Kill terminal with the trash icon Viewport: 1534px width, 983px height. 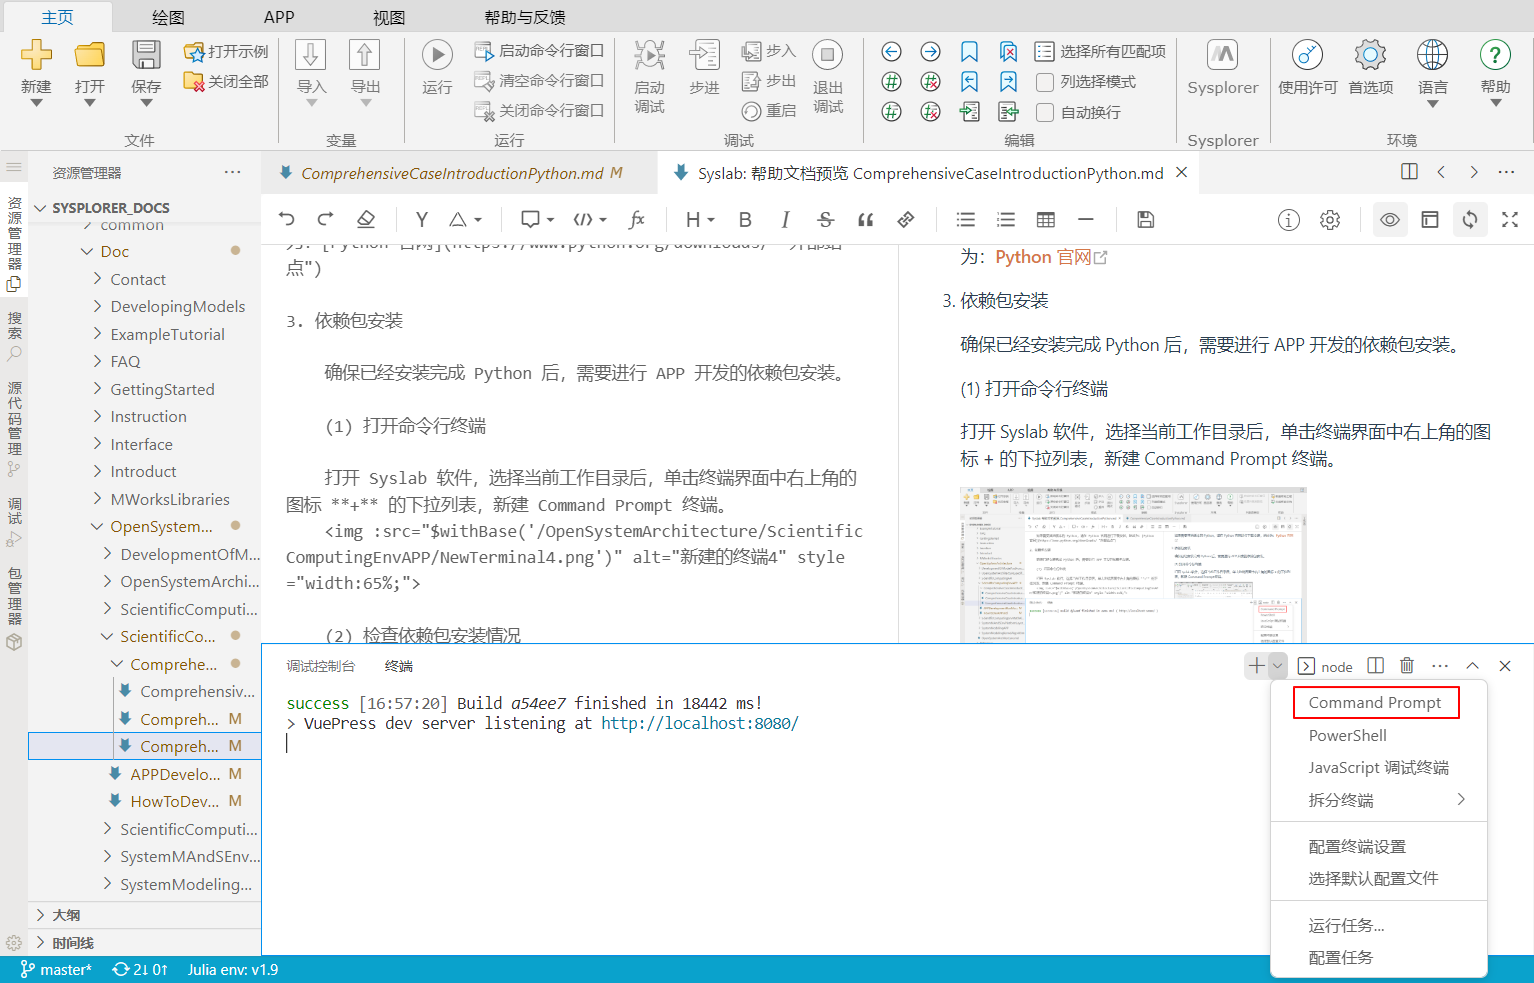click(1407, 666)
